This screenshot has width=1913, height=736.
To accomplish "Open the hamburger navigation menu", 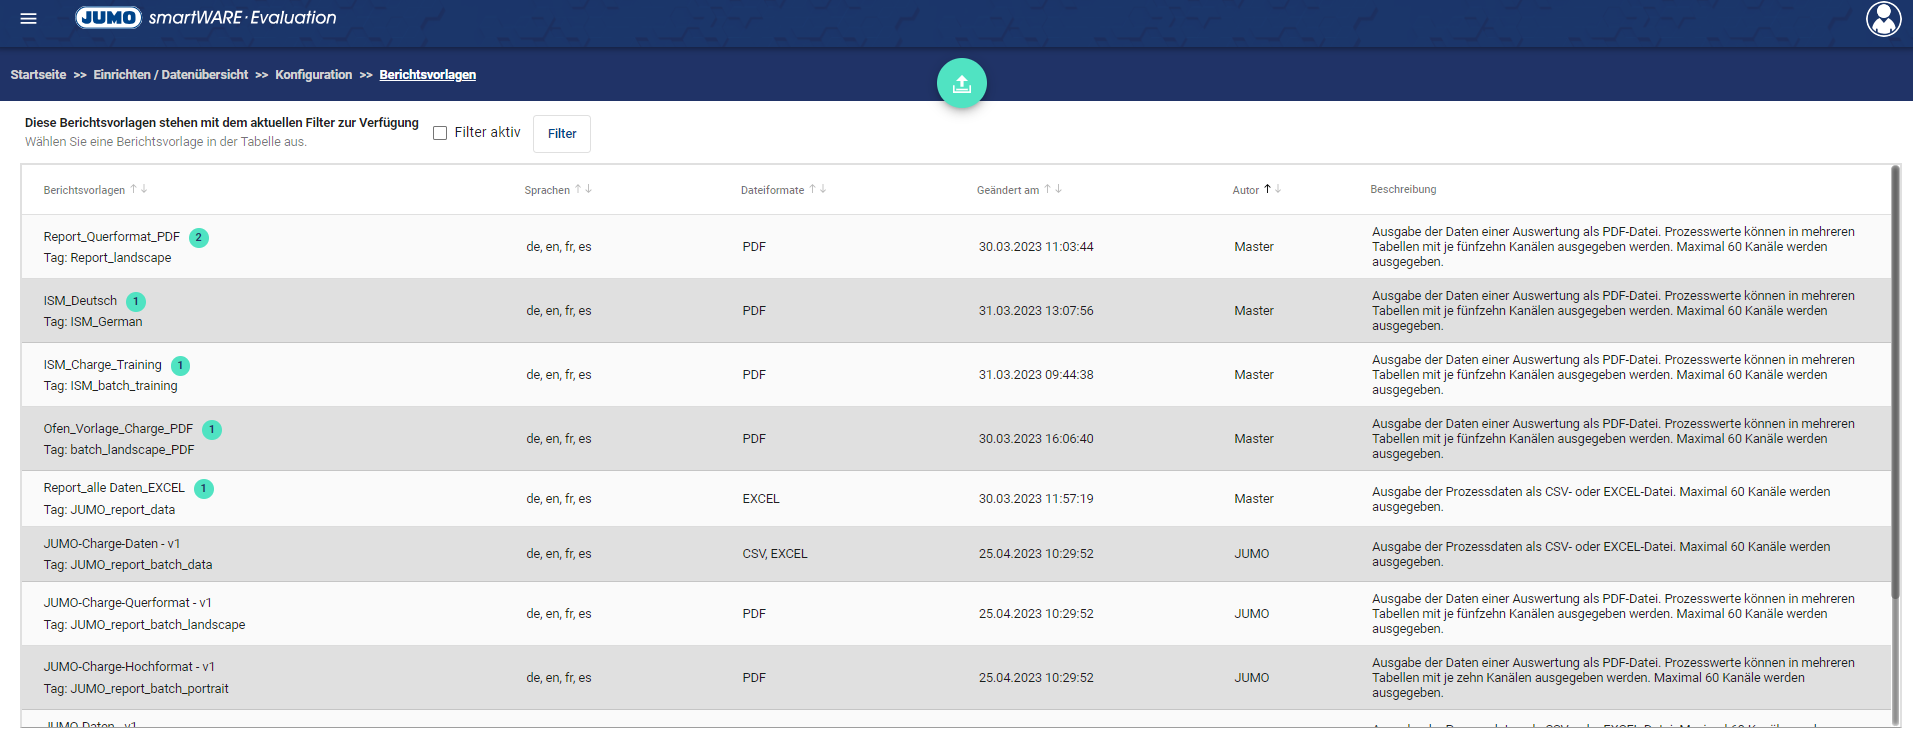I will (28, 18).
